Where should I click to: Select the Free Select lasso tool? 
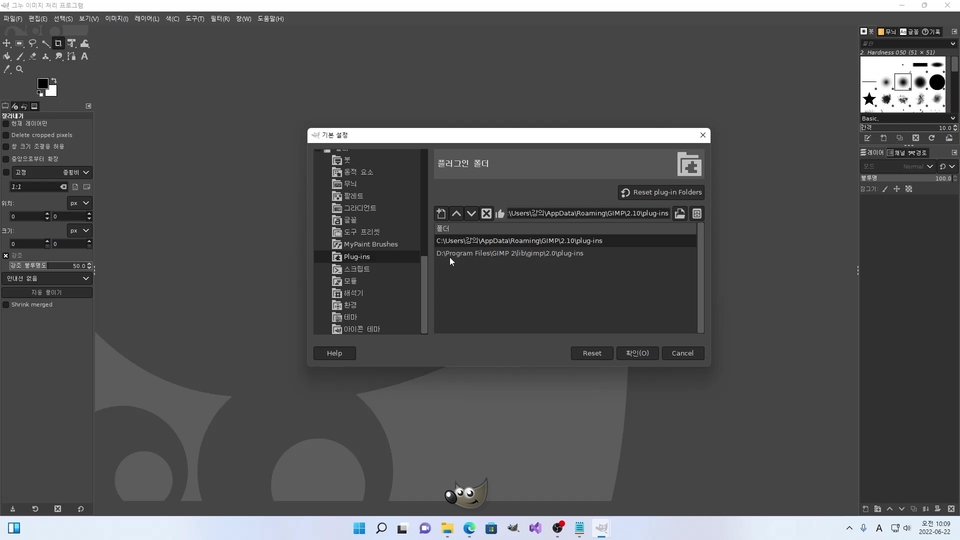[32, 43]
